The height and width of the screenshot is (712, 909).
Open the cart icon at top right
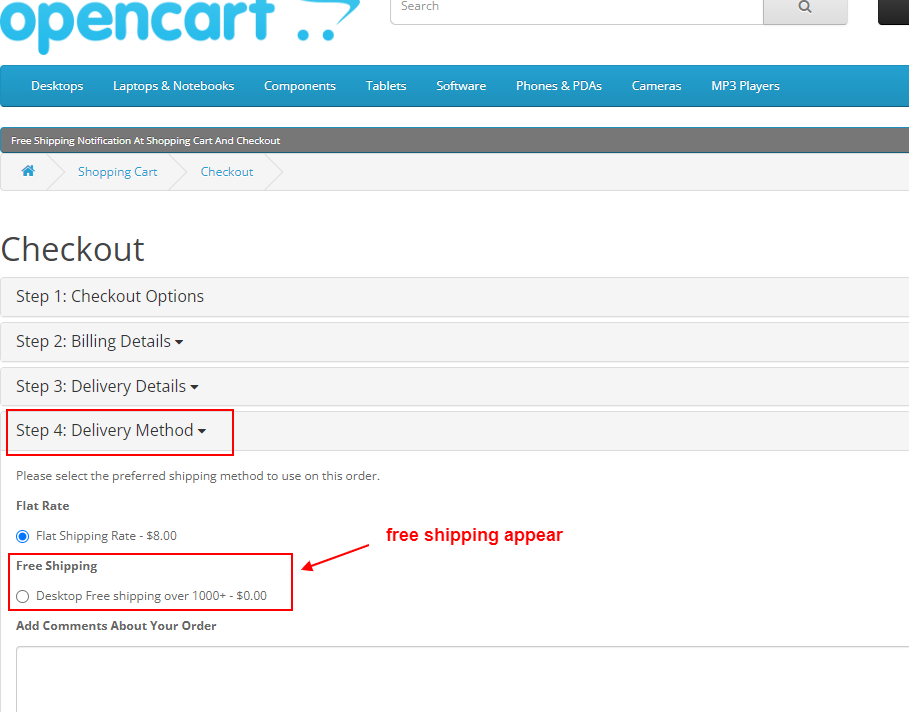point(893,12)
